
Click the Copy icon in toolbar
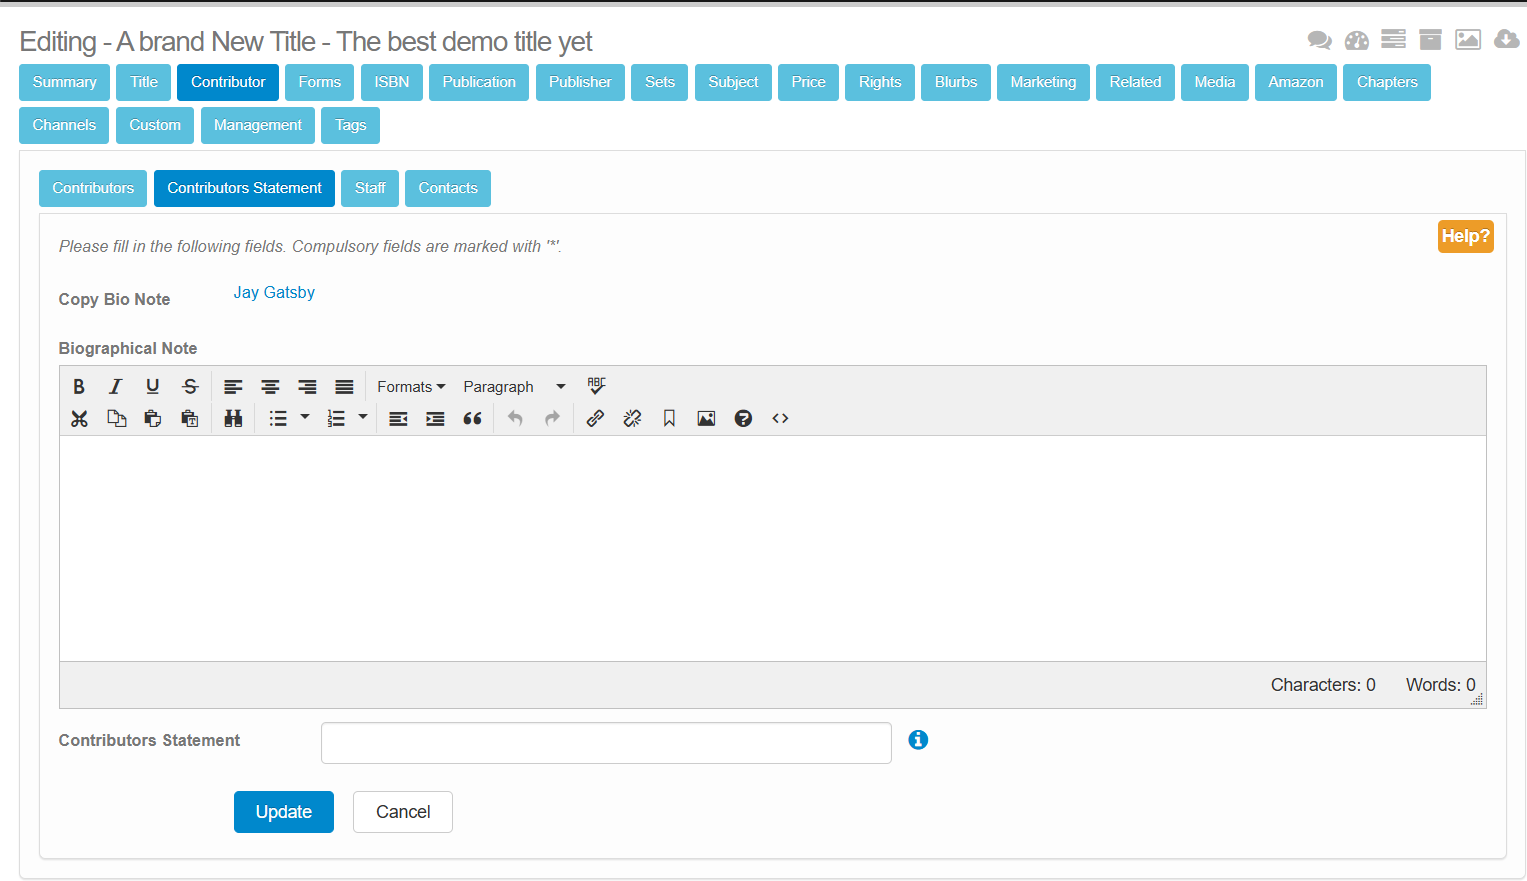pos(116,419)
